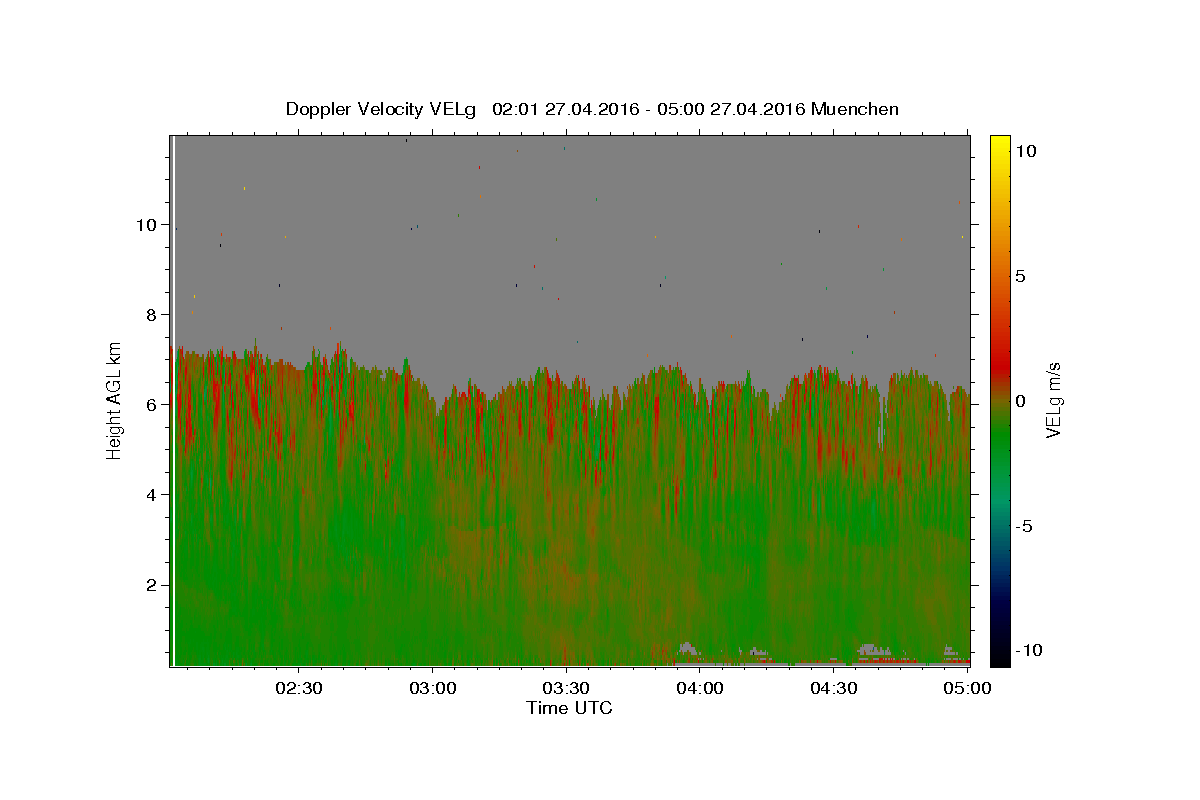
Task: Click the 03:30 time axis label
Action: [x=566, y=688]
